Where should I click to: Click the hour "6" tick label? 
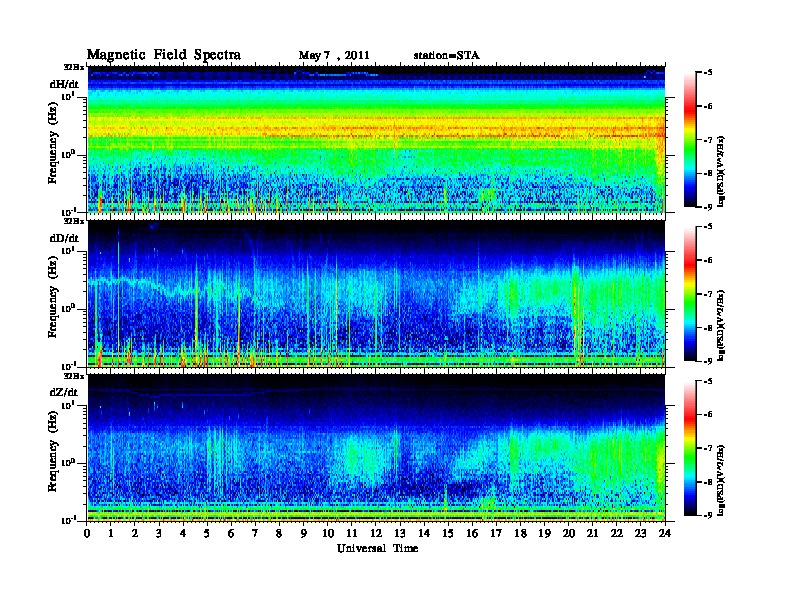231,533
